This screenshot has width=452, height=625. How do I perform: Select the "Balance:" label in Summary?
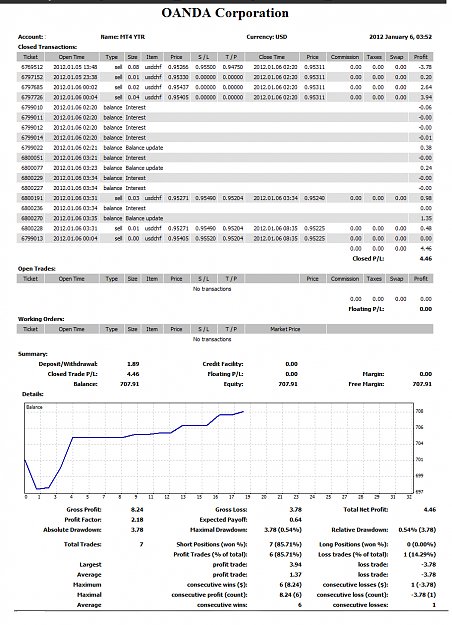(x=85, y=384)
